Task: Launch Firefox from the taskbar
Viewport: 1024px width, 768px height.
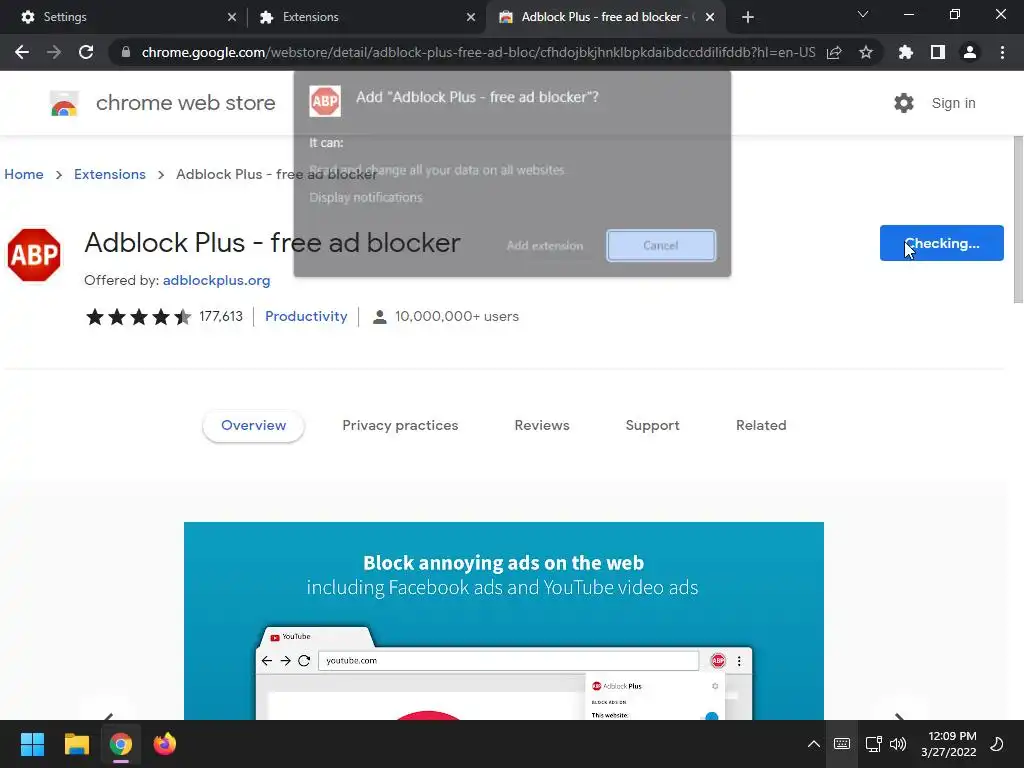Action: [x=165, y=744]
